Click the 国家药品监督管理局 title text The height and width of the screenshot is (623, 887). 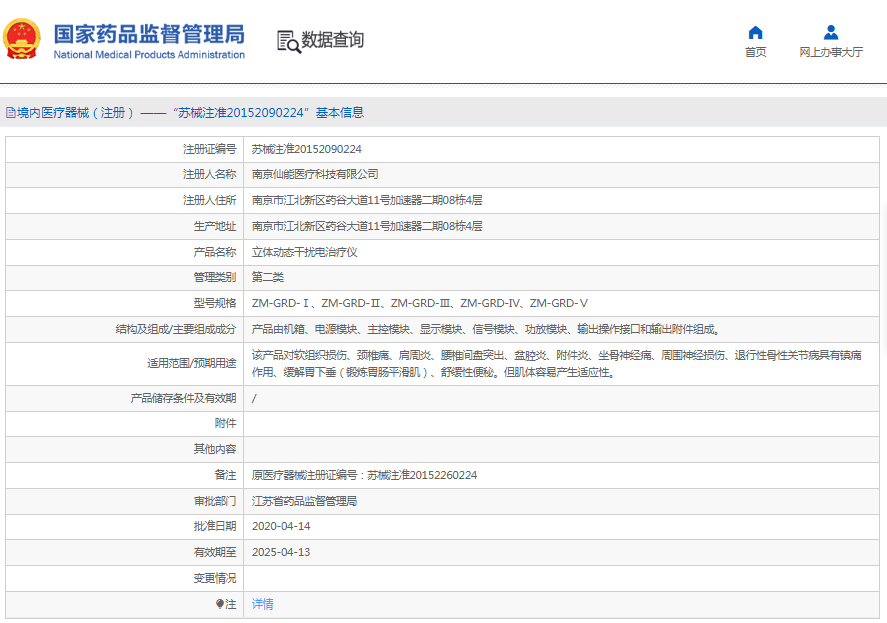[x=149, y=34]
